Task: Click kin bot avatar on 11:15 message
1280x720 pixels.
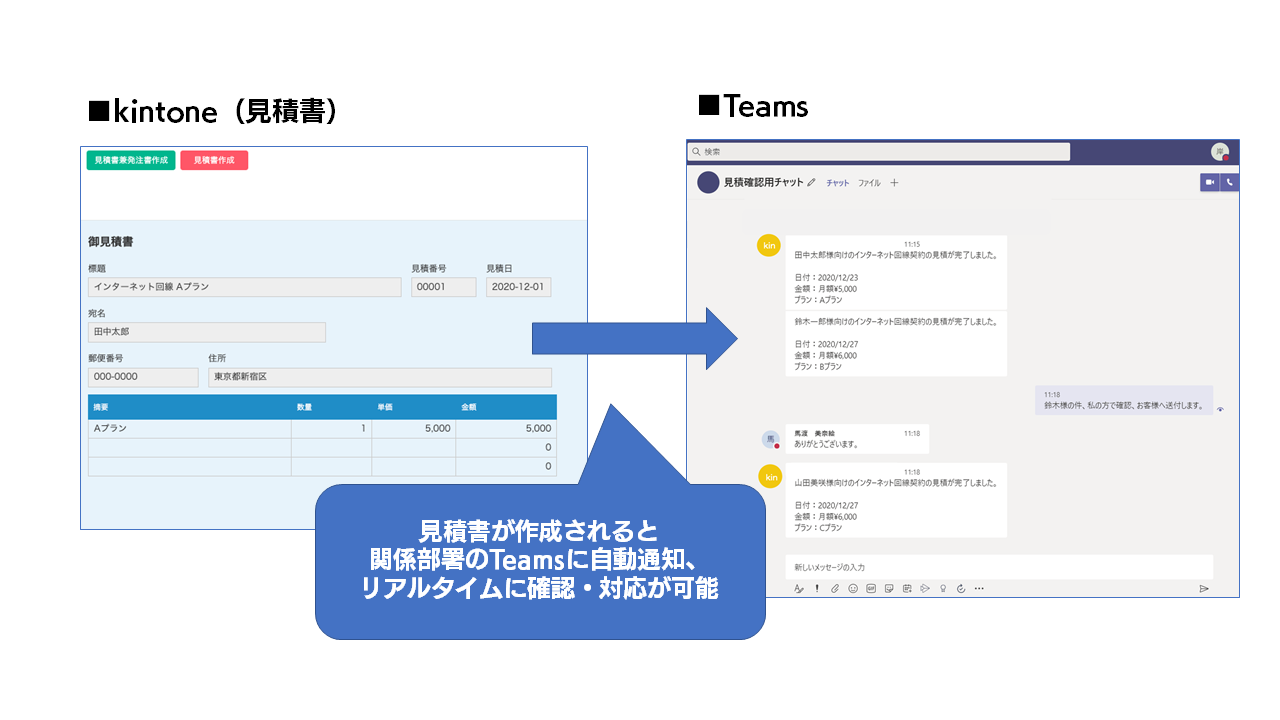Action: (769, 245)
